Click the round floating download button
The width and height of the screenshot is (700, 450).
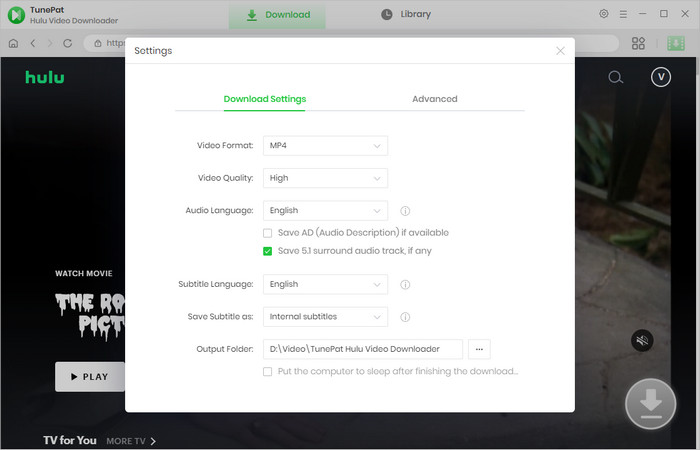pyautogui.click(x=650, y=404)
